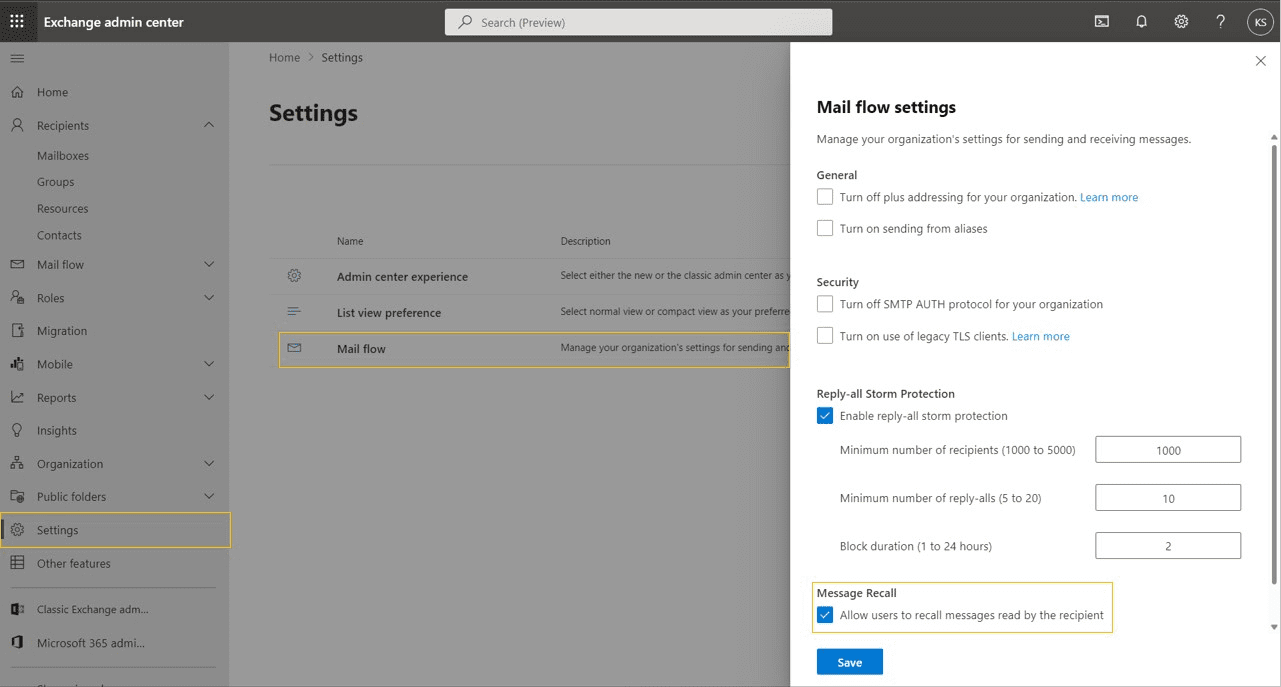Open the settings gear in top bar
The height and width of the screenshot is (687, 1281).
[x=1180, y=21]
